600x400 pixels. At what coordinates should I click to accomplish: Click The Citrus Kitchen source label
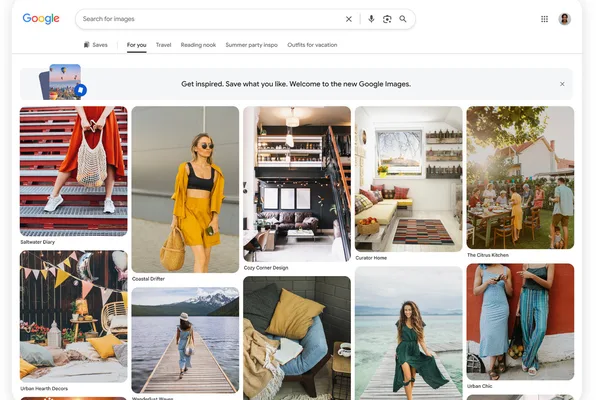[488, 255]
